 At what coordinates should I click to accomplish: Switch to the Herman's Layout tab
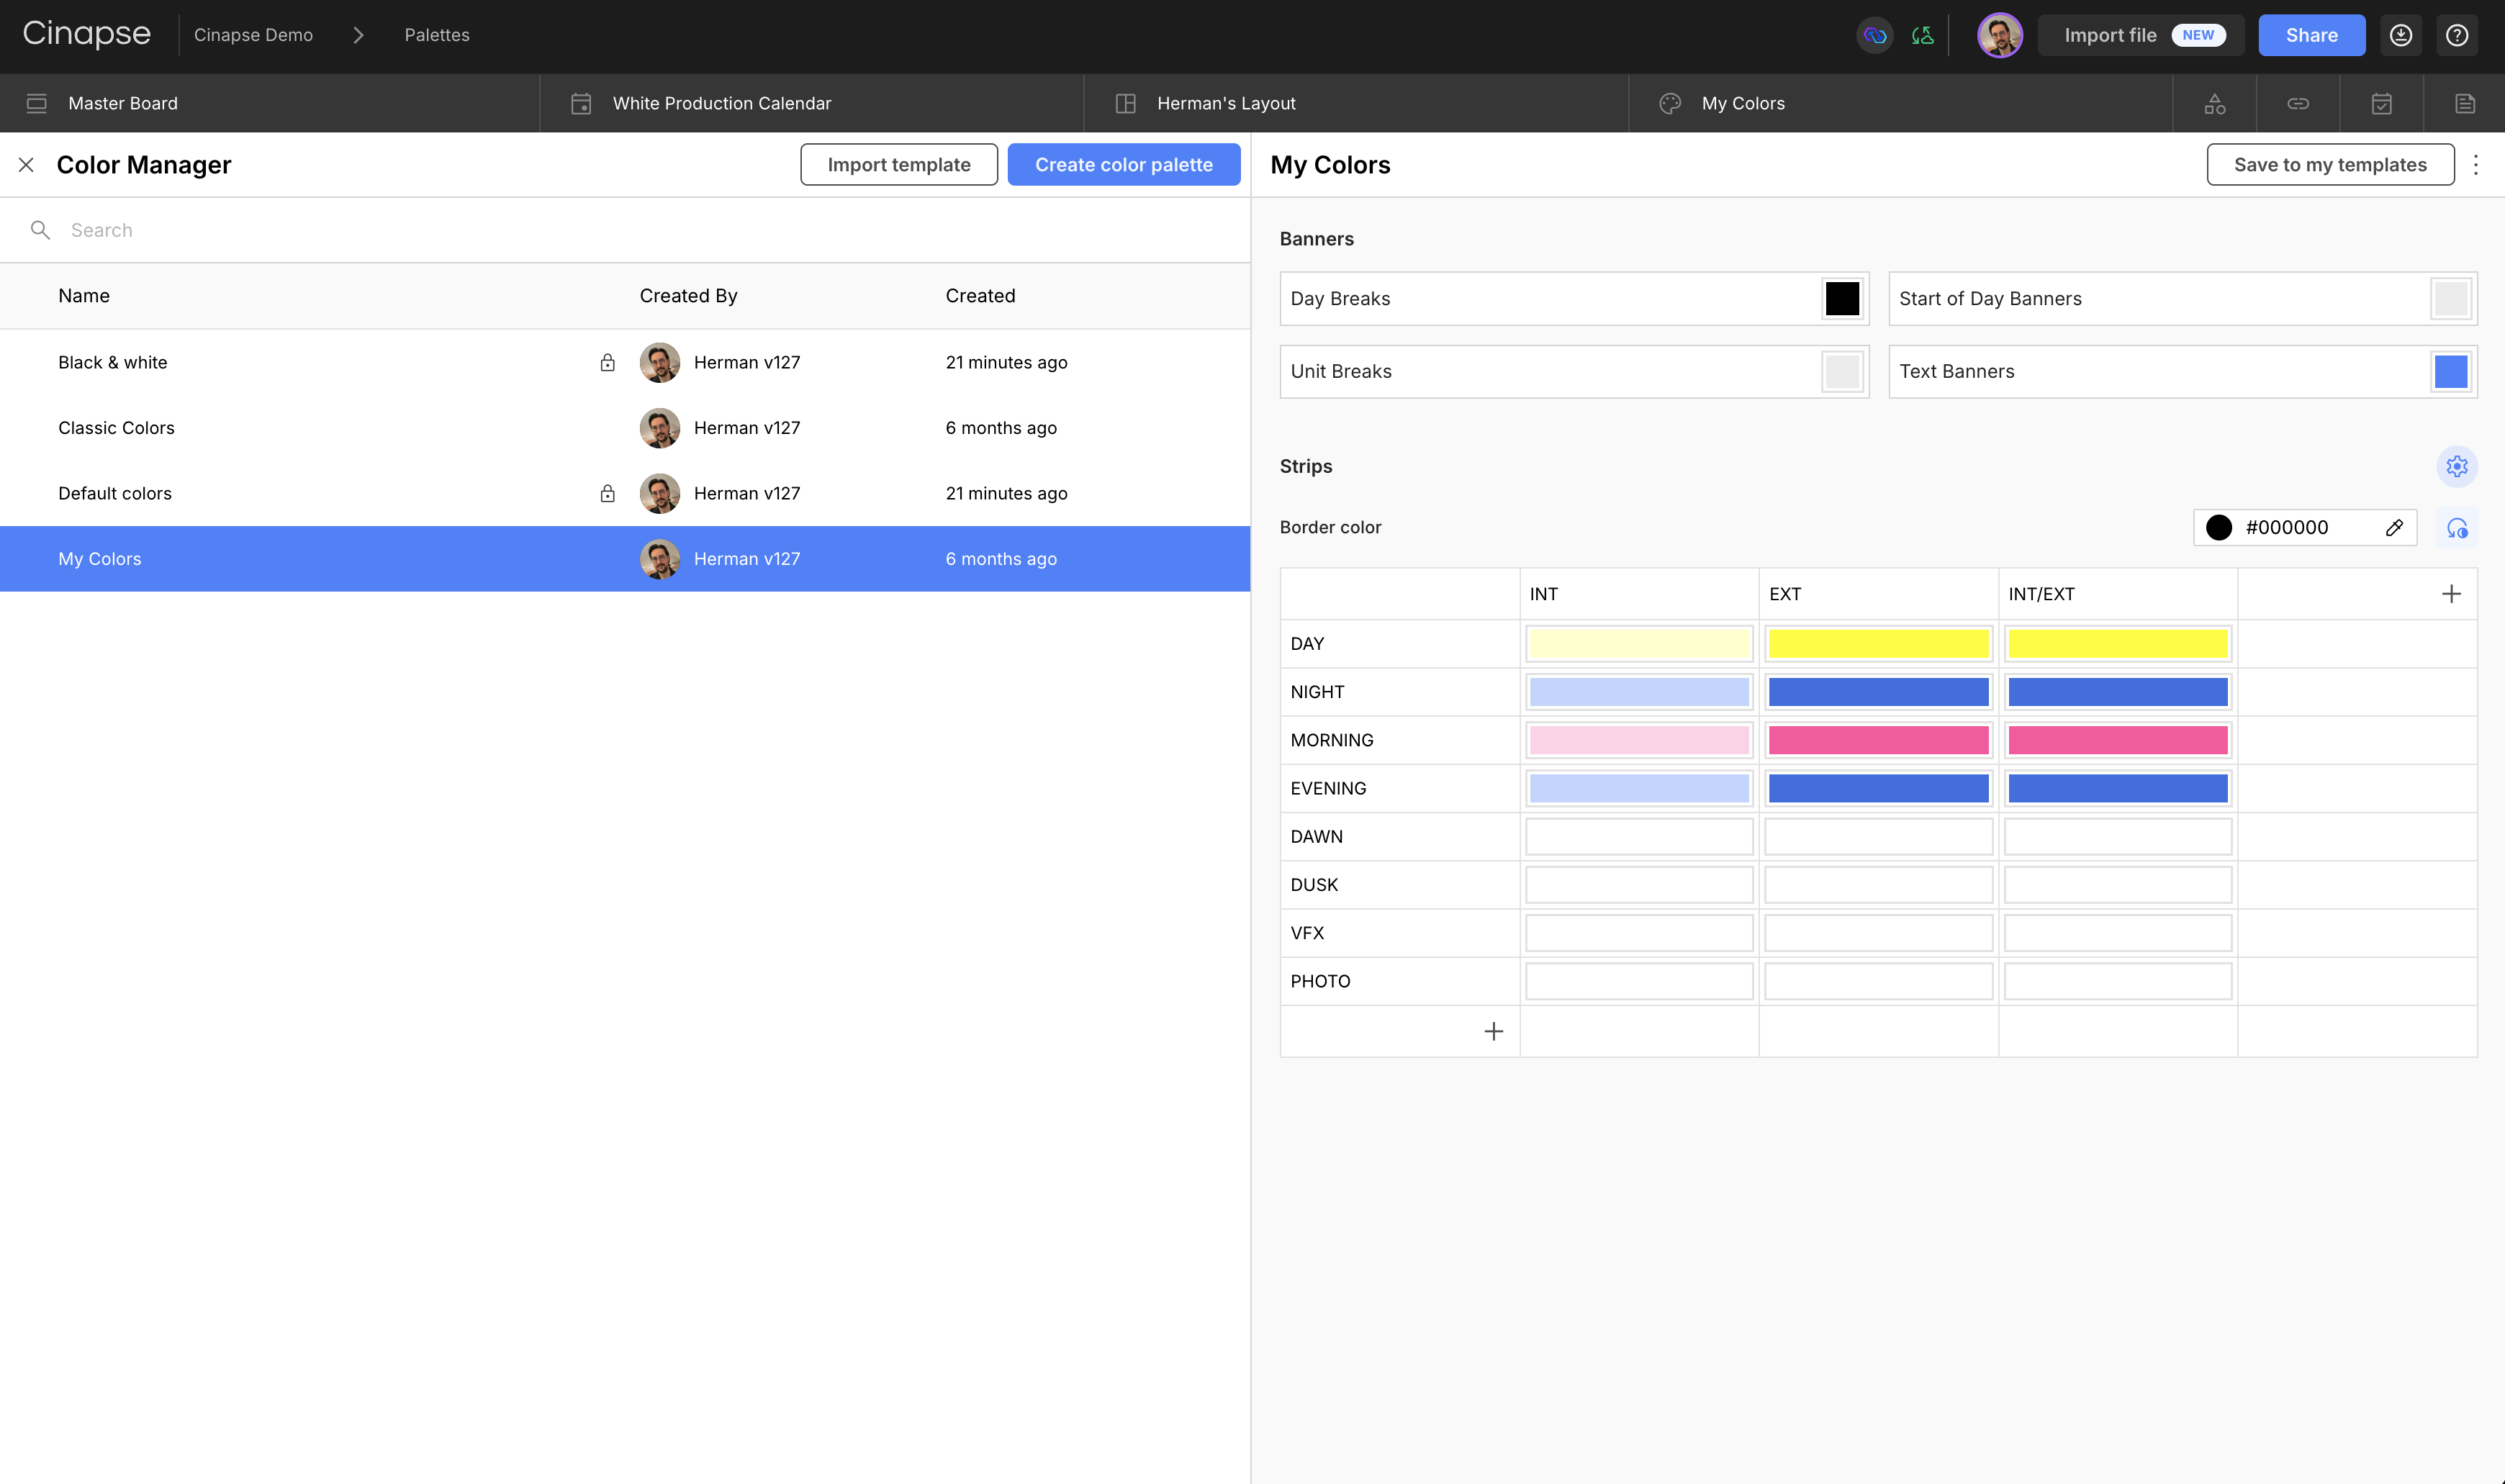[1225, 103]
